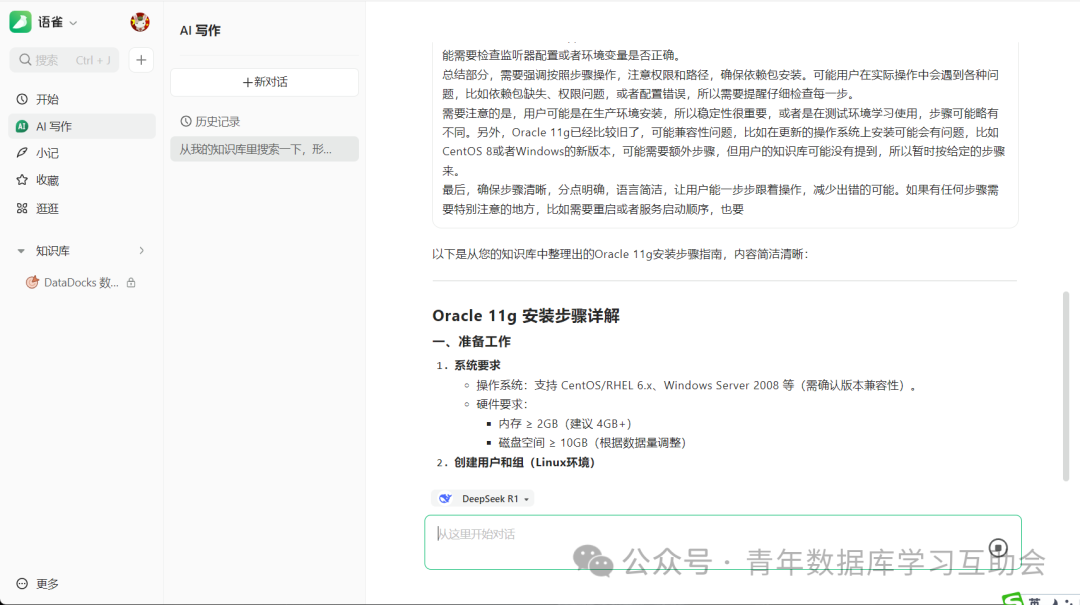Open 收藏 favorites in the sidebar

pos(82,180)
